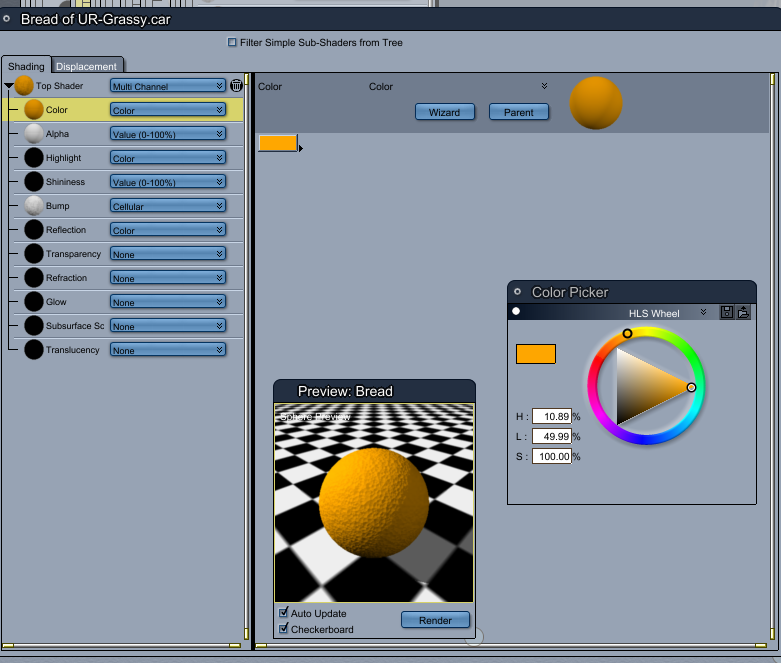Click the save icon in Color Picker
781x663 pixels.
[x=727, y=312]
